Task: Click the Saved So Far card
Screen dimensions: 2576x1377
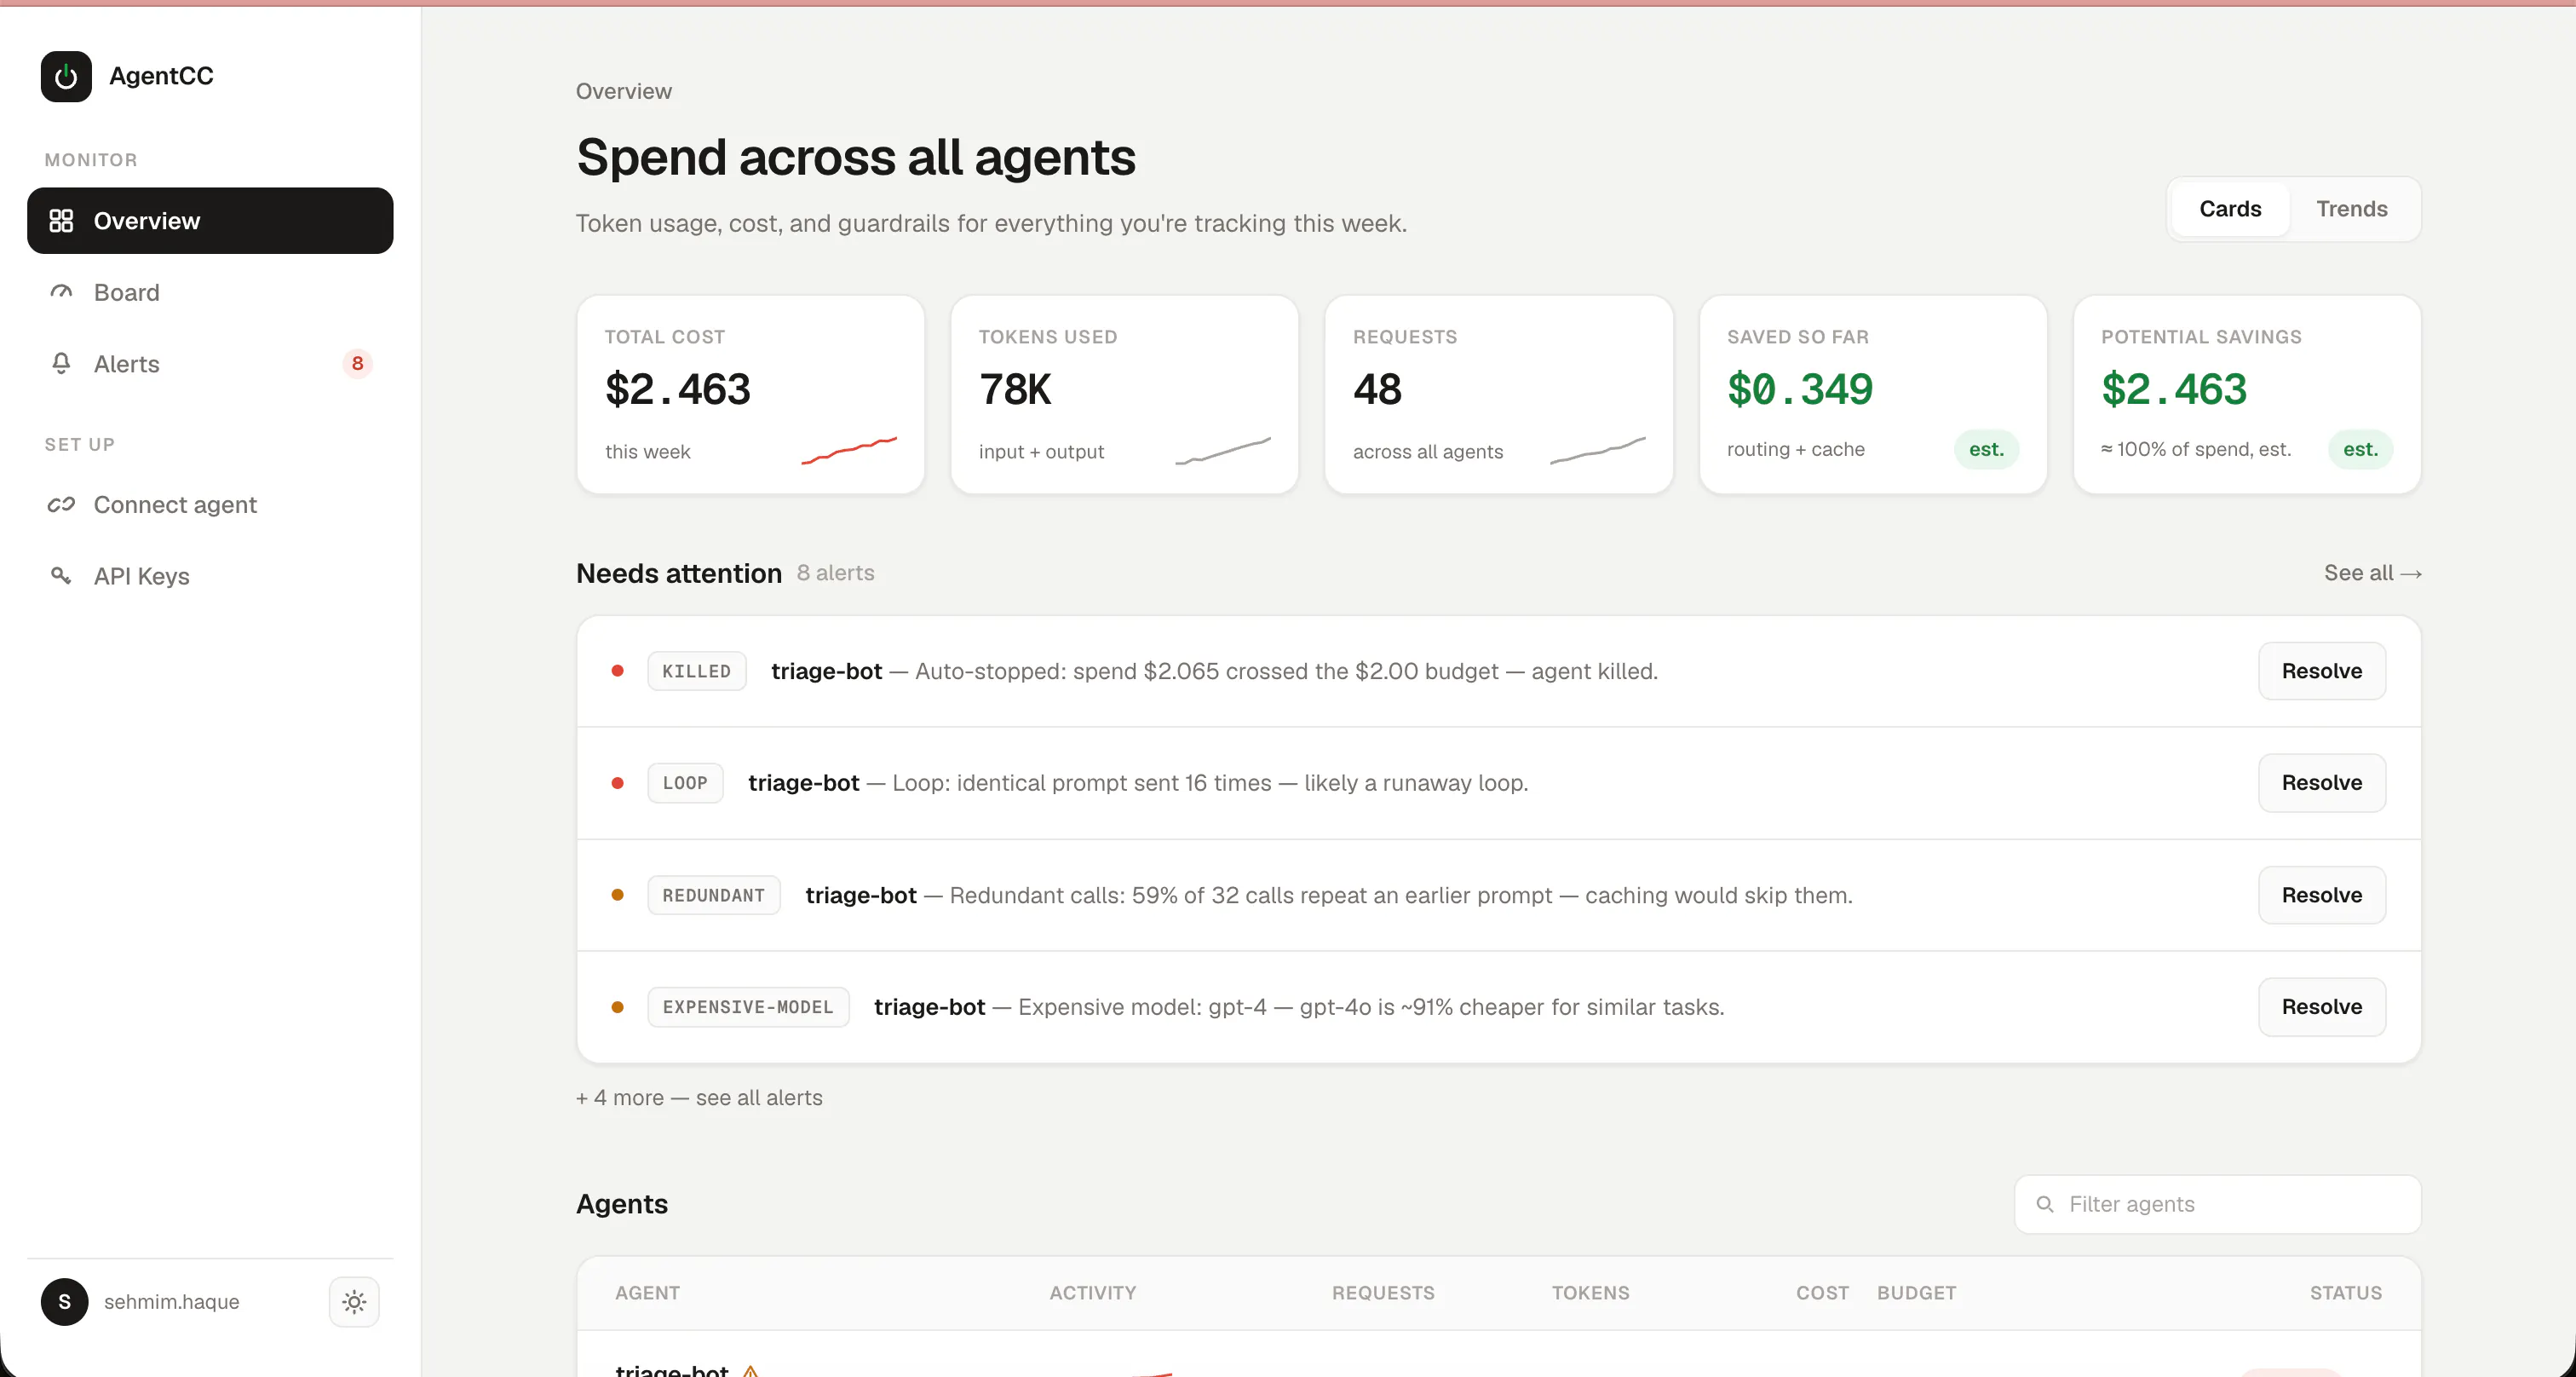Action: [x=1873, y=394]
